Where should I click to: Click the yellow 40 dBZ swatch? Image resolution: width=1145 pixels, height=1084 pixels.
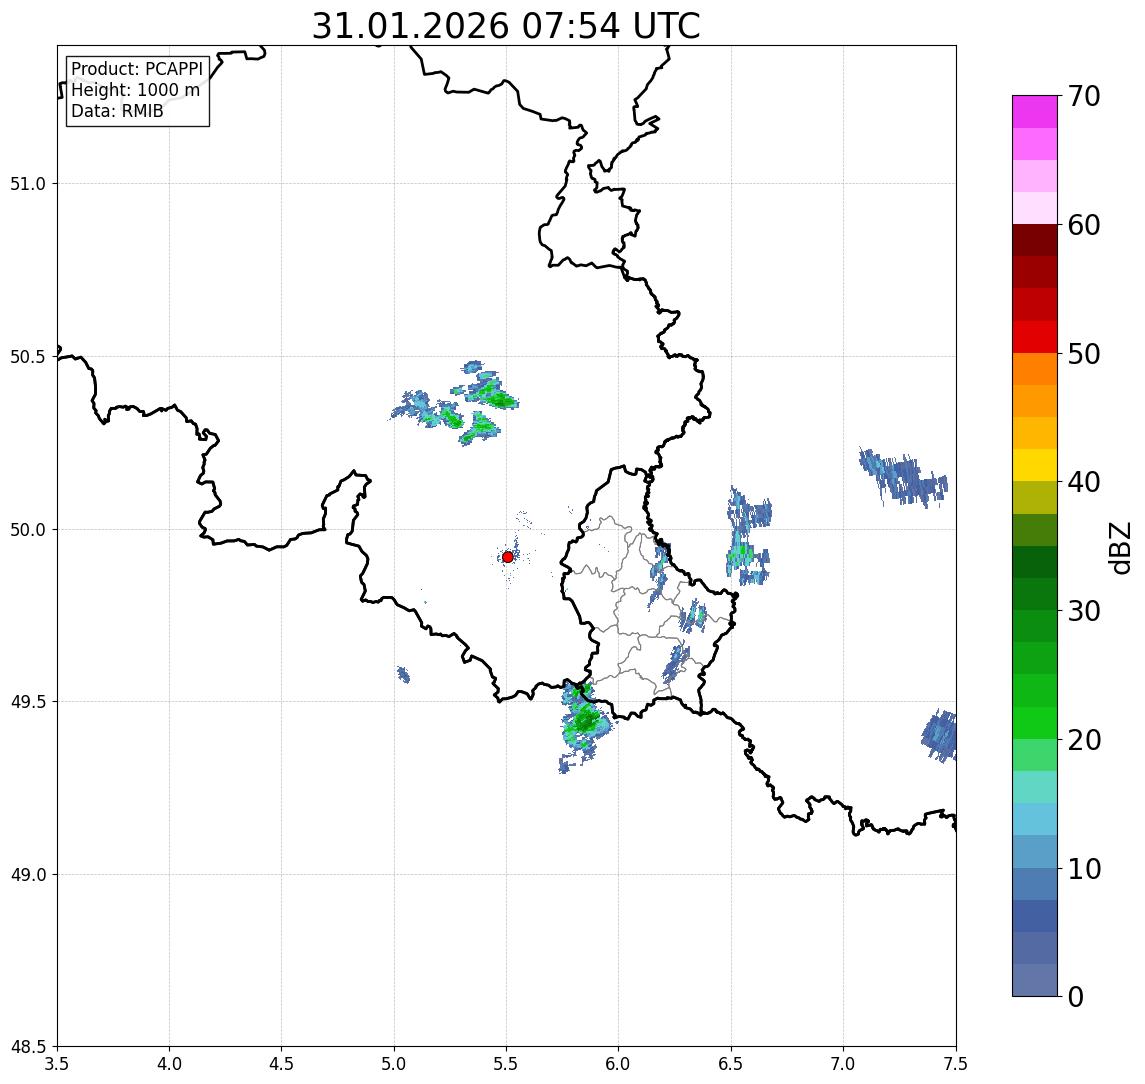tap(1035, 466)
